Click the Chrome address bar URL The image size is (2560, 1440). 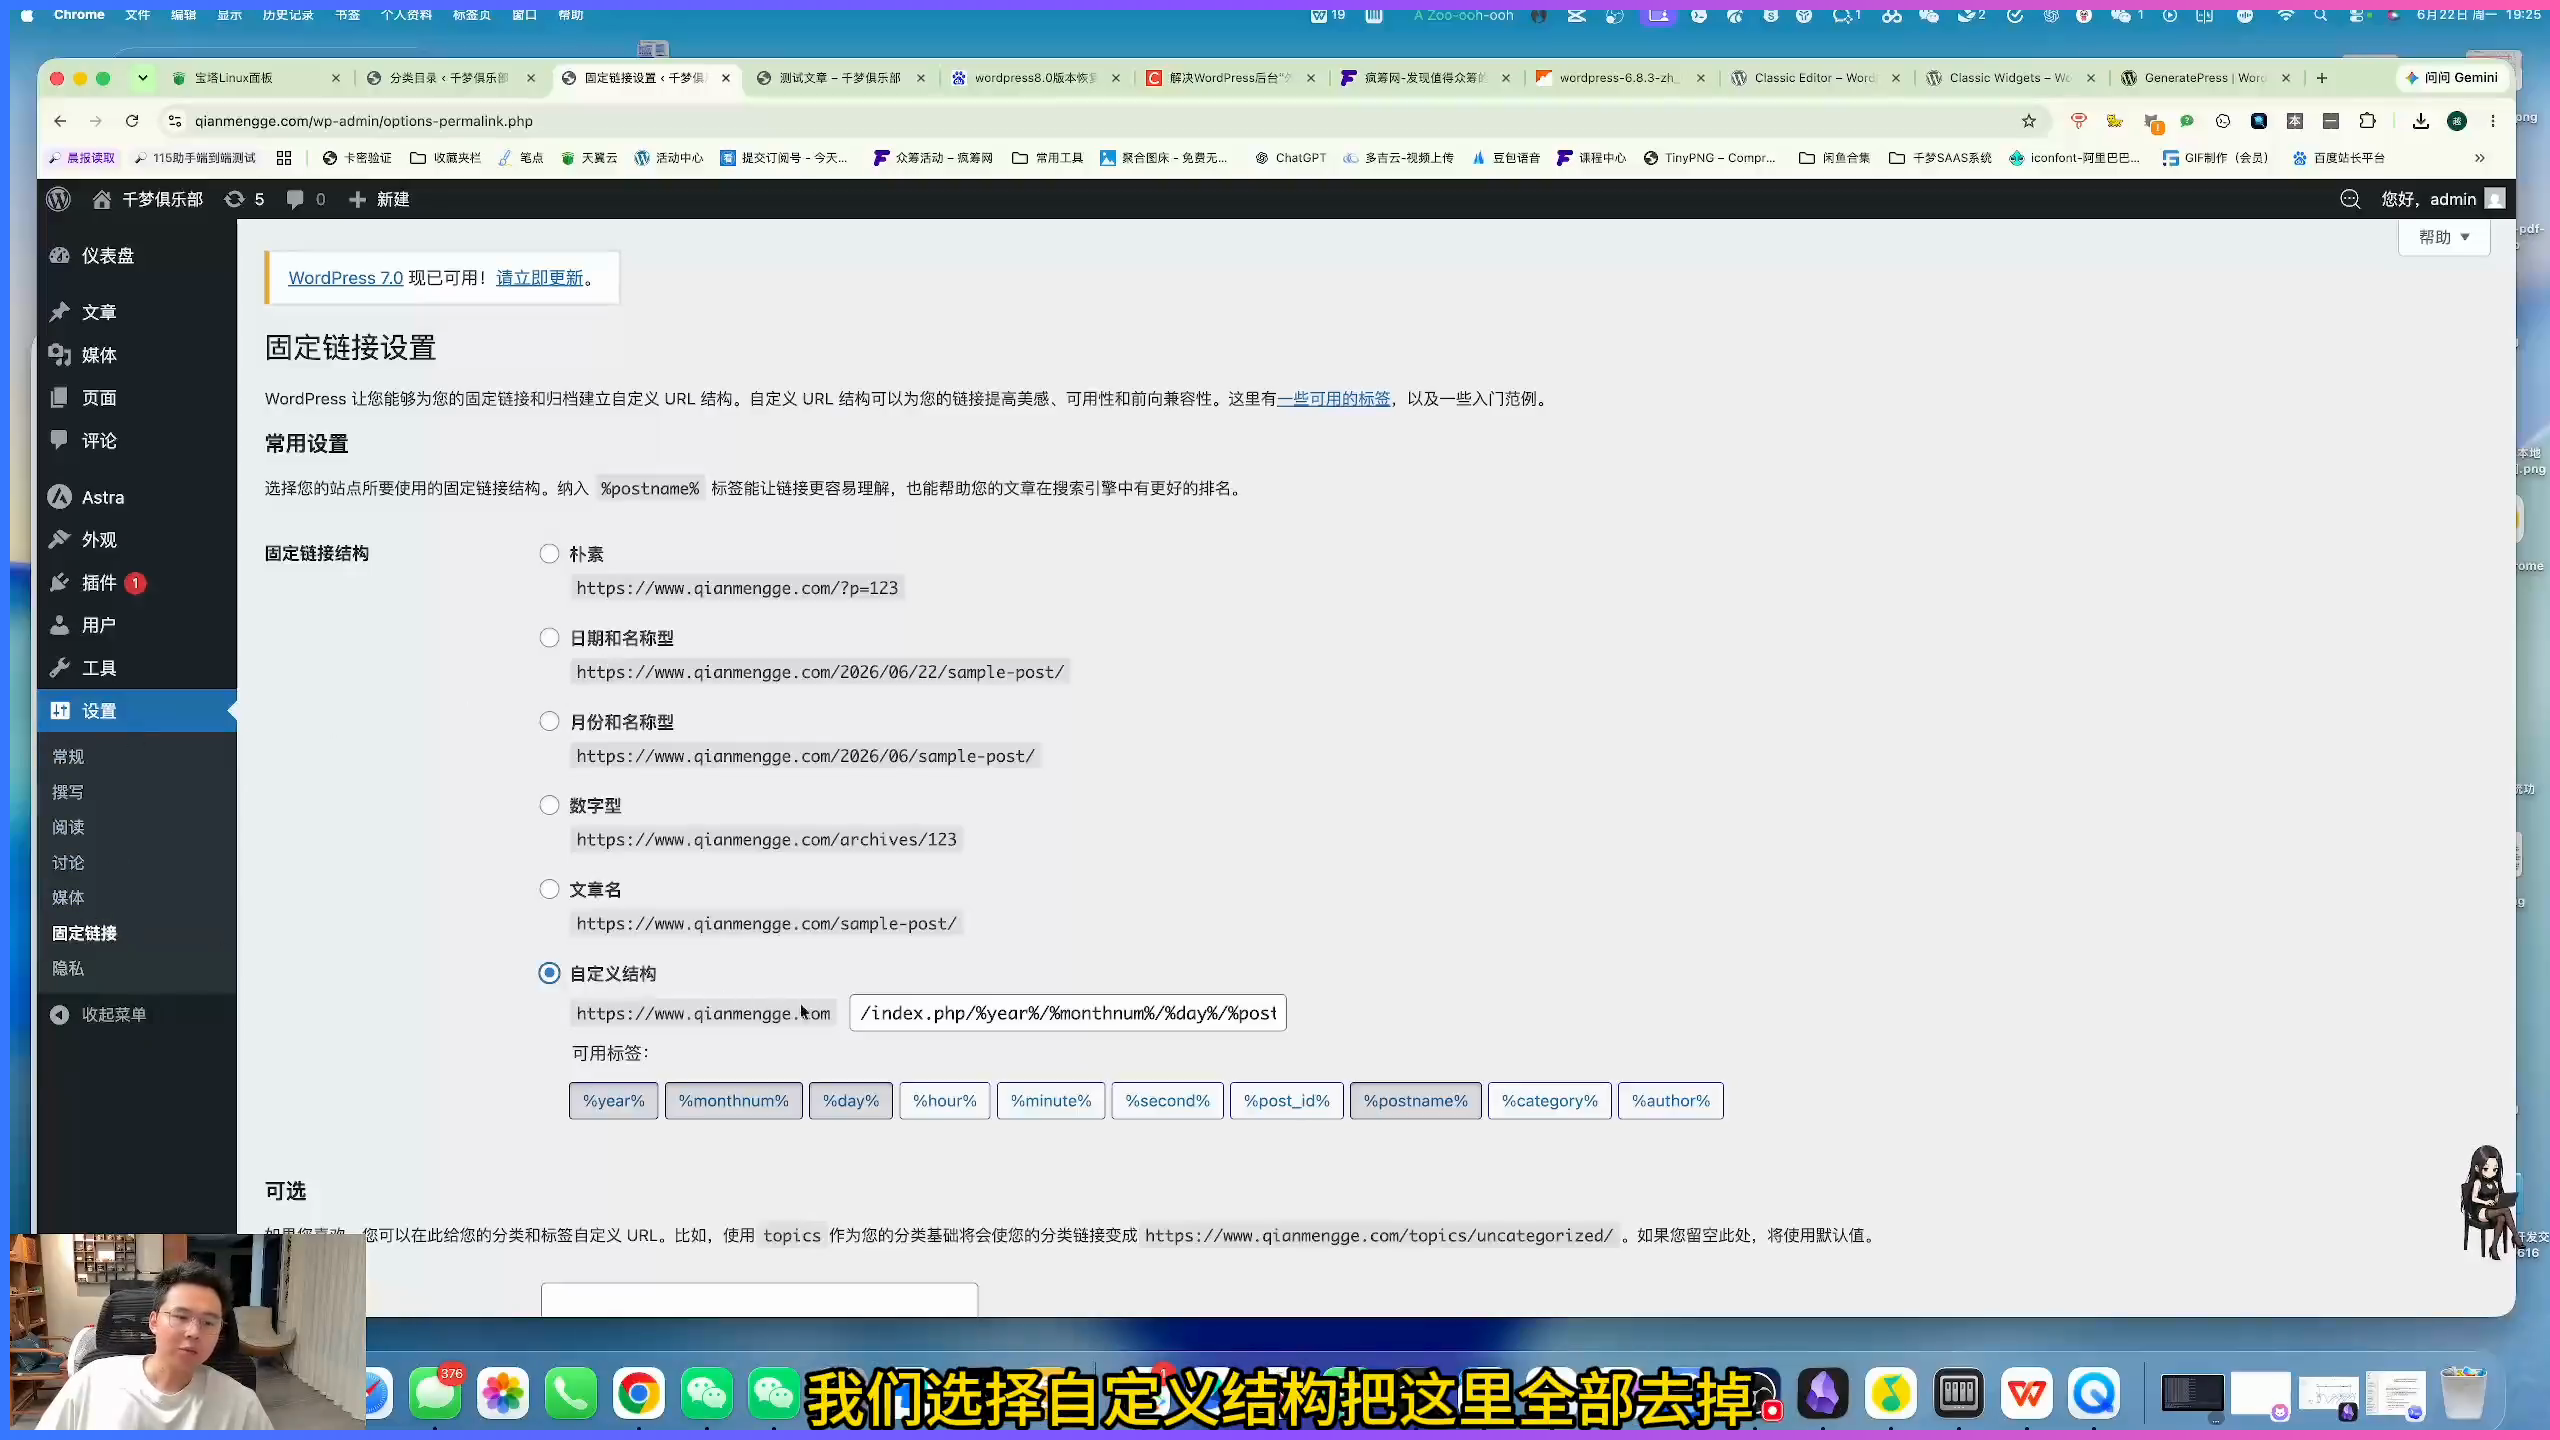(364, 121)
